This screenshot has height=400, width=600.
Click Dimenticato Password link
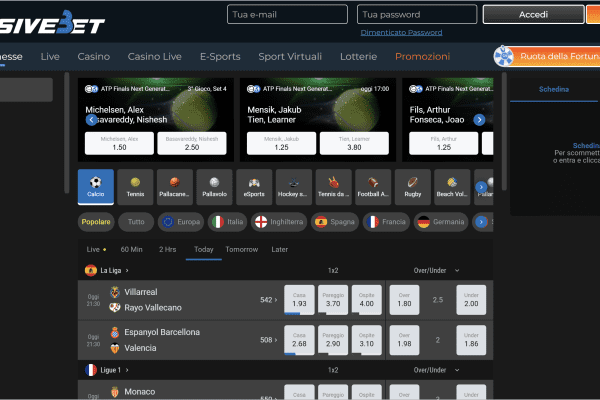[401, 33]
